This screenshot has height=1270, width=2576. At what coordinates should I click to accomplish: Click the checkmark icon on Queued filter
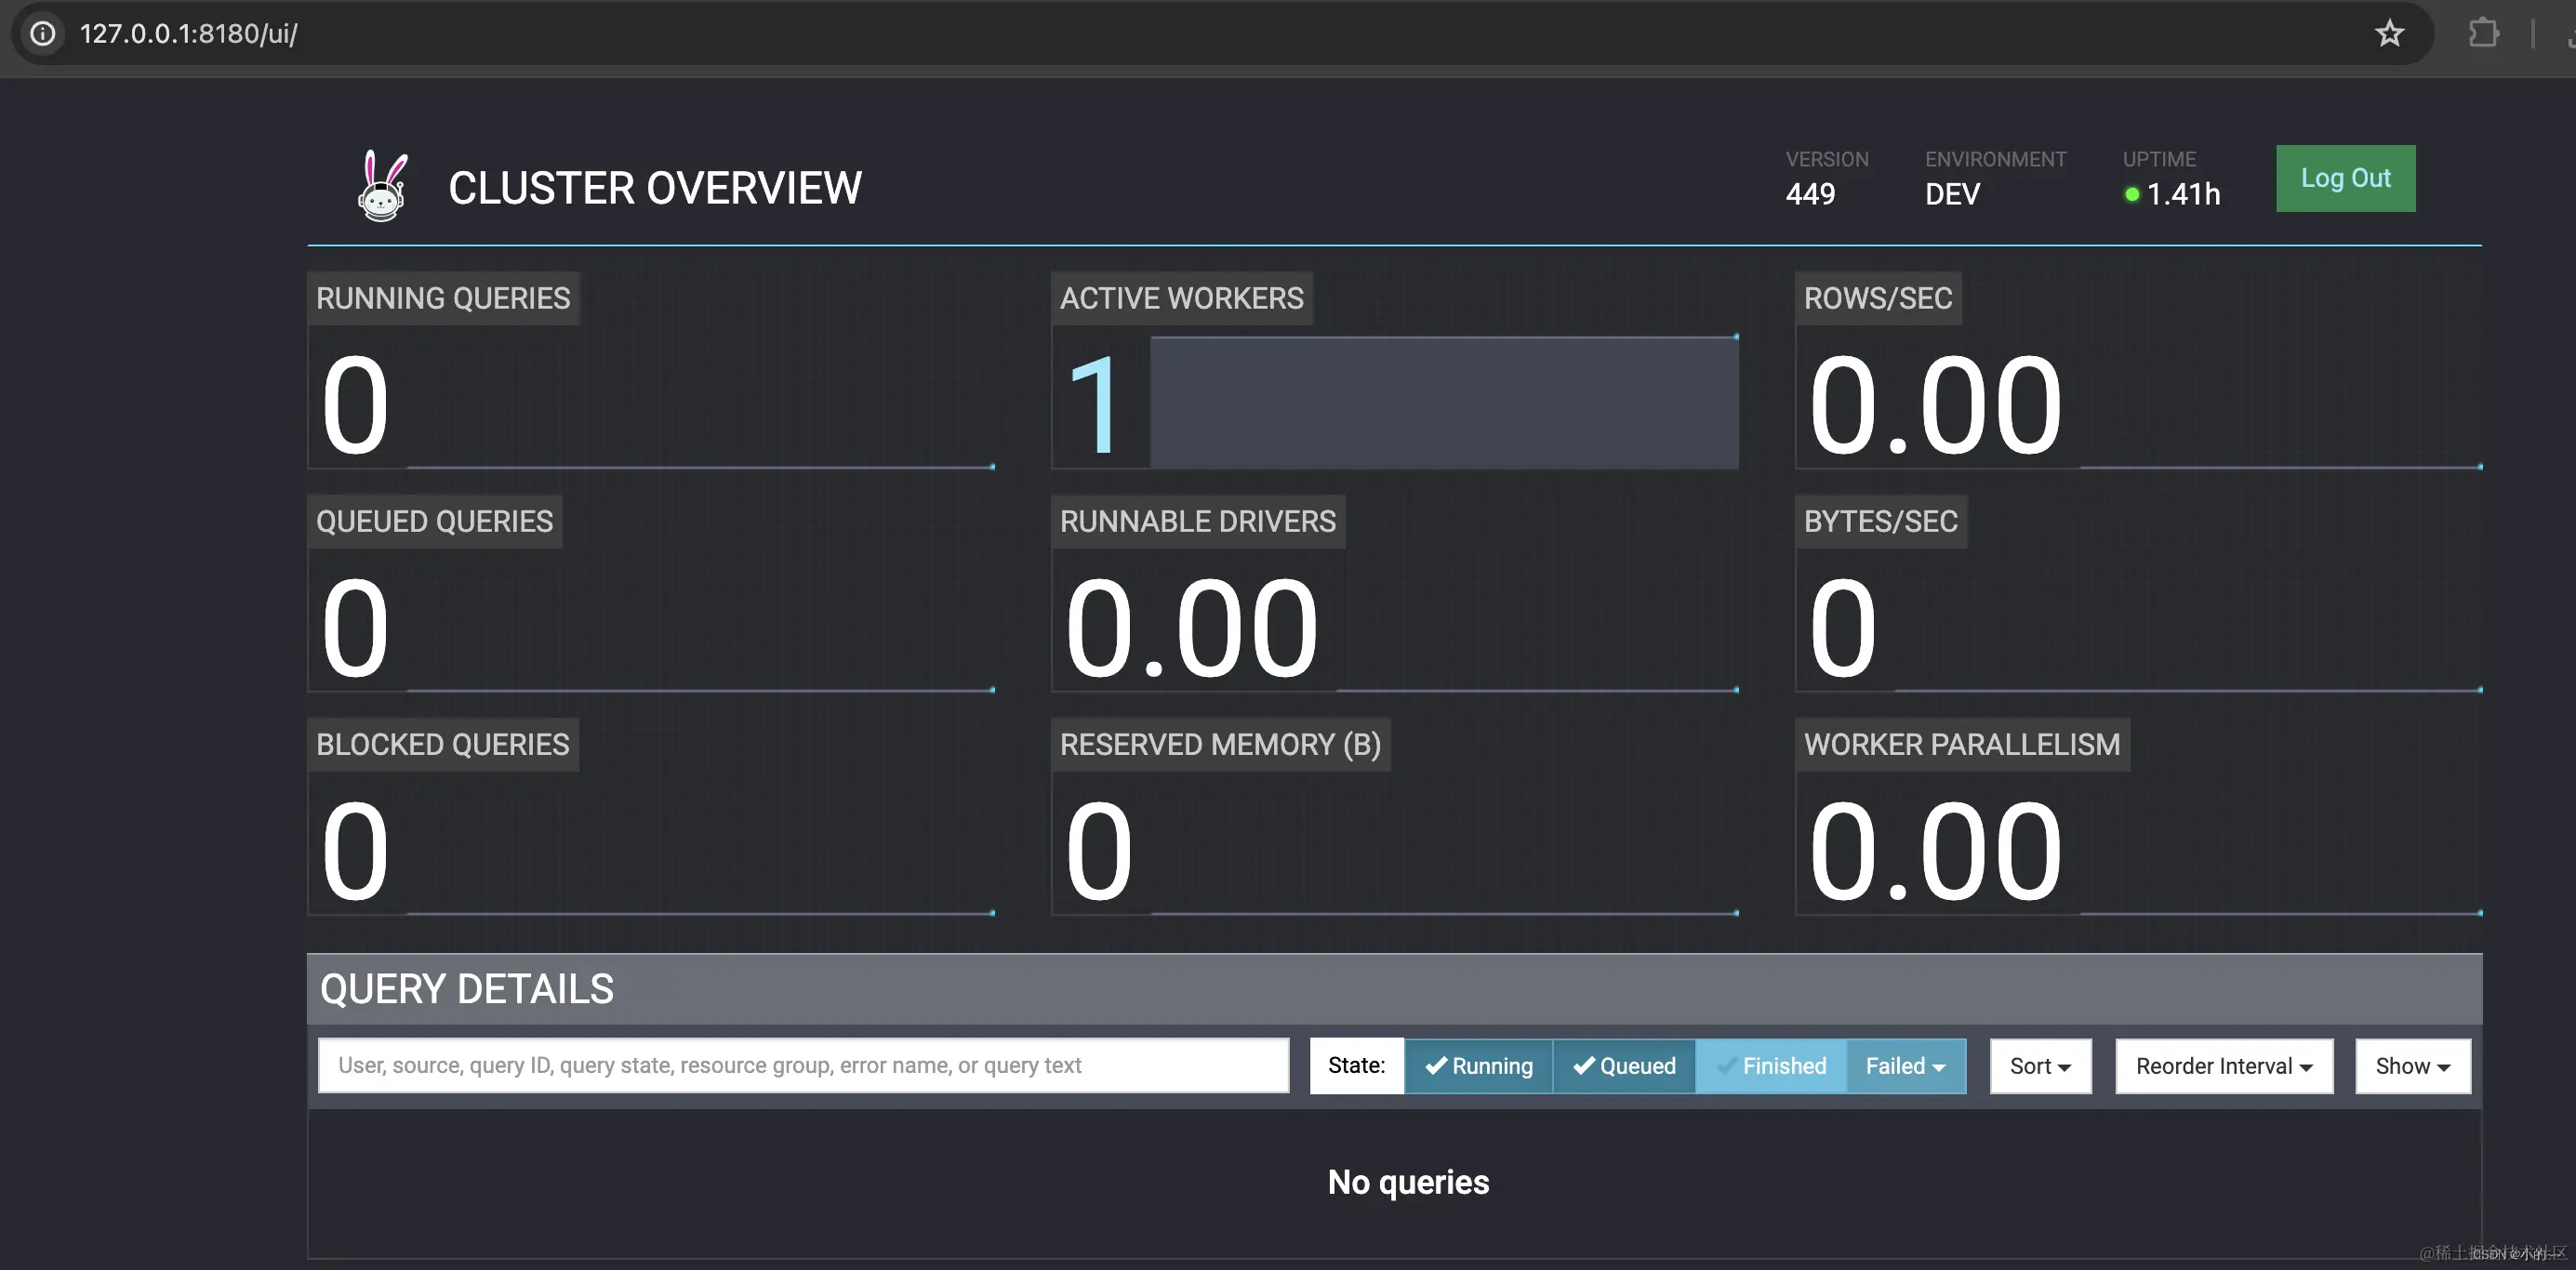1583,1065
